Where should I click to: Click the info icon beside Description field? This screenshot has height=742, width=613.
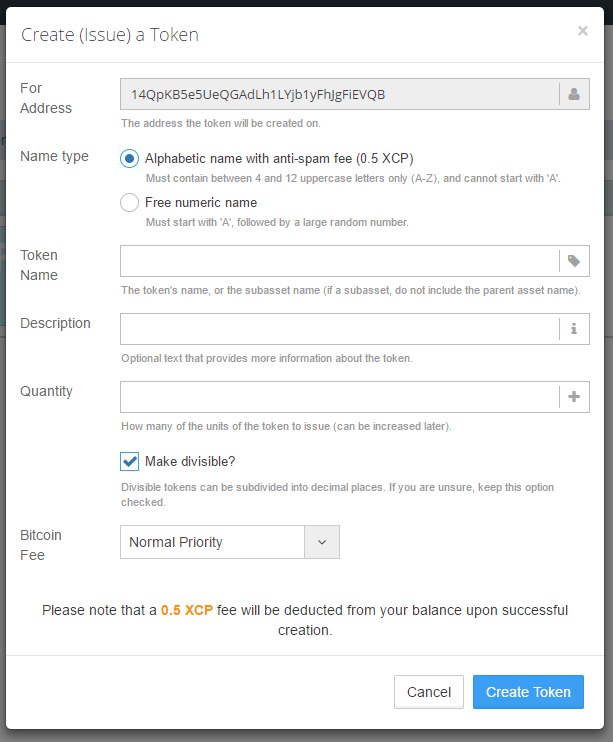[574, 329]
